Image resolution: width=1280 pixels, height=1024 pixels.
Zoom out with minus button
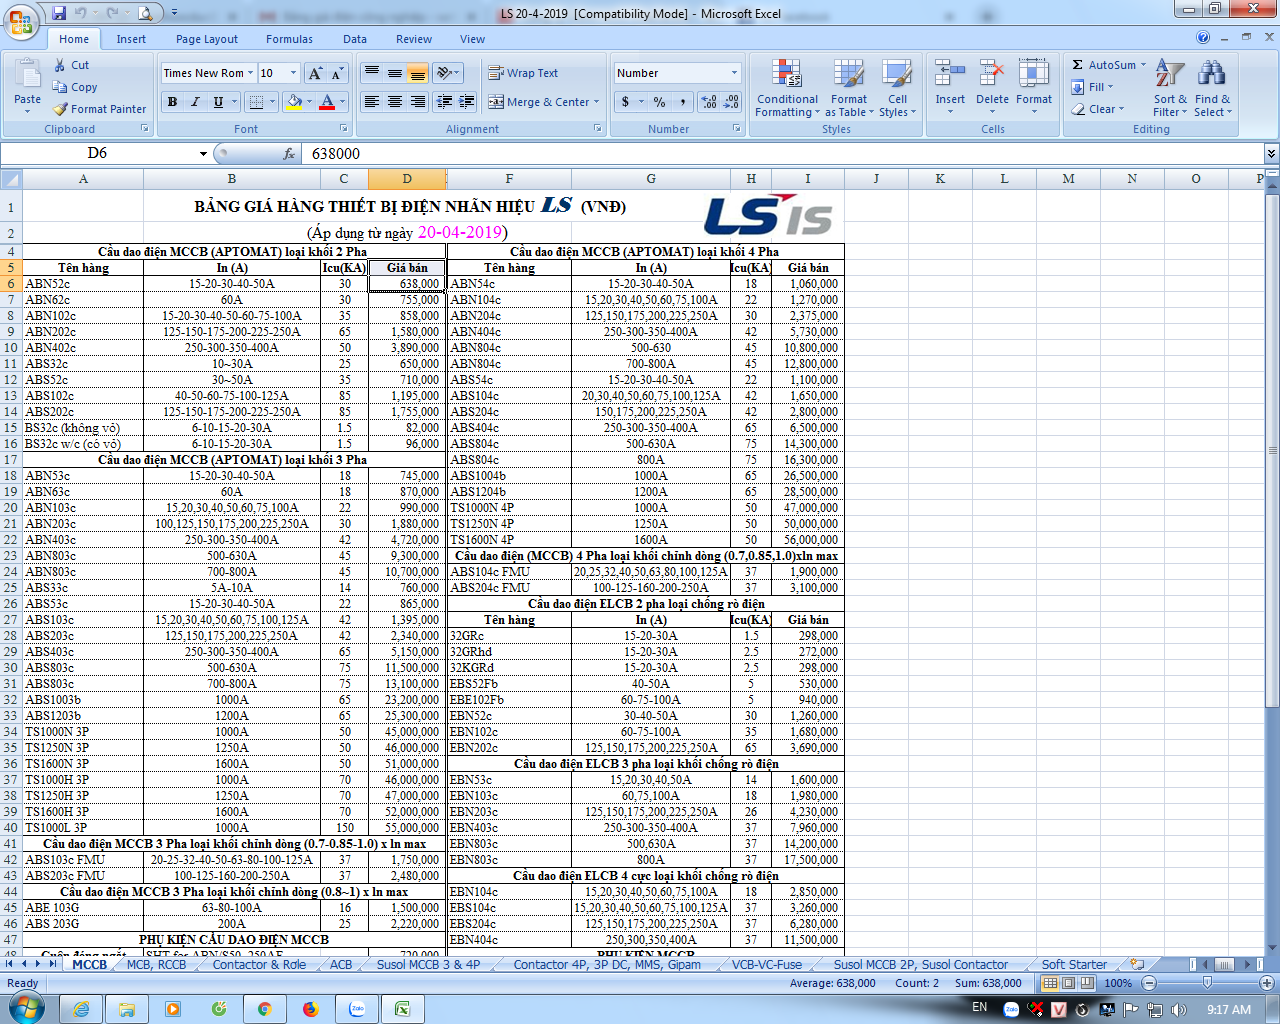pos(1149,983)
